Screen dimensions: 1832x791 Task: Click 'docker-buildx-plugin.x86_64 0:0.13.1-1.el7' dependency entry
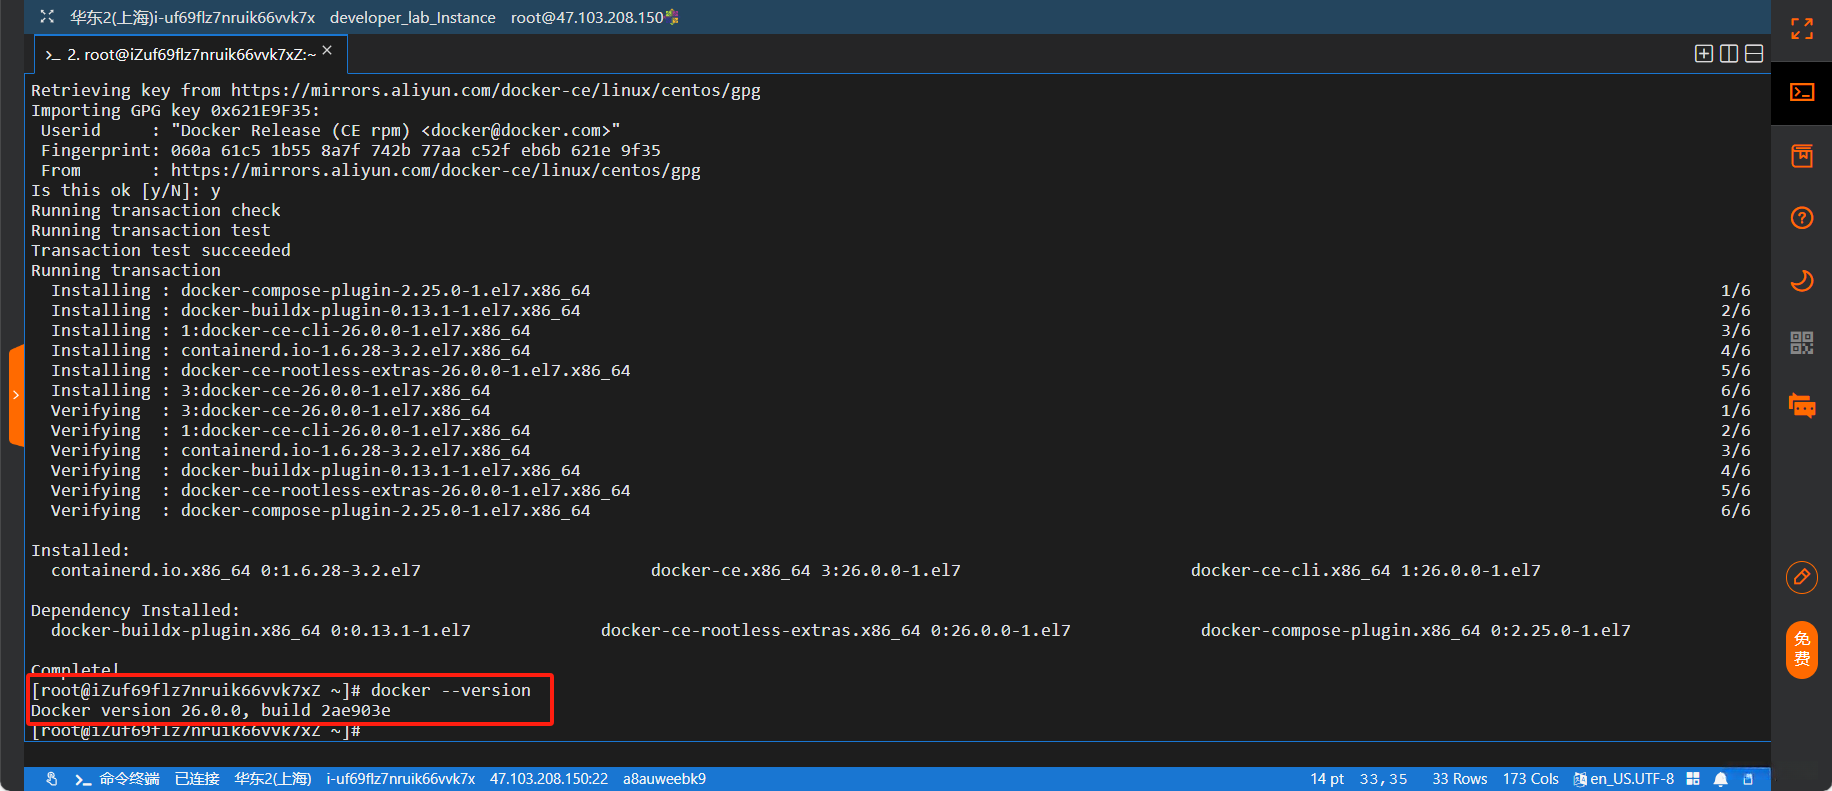pyautogui.click(x=261, y=630)
